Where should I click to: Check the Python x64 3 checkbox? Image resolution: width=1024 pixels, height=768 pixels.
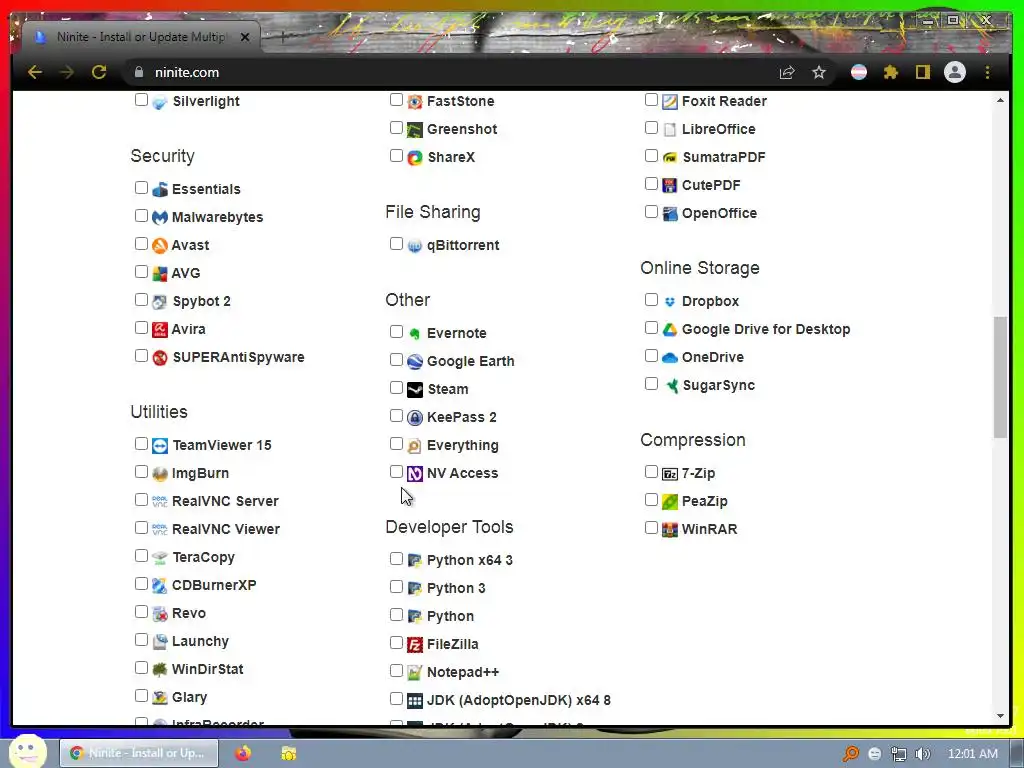(x=396, y=558)
